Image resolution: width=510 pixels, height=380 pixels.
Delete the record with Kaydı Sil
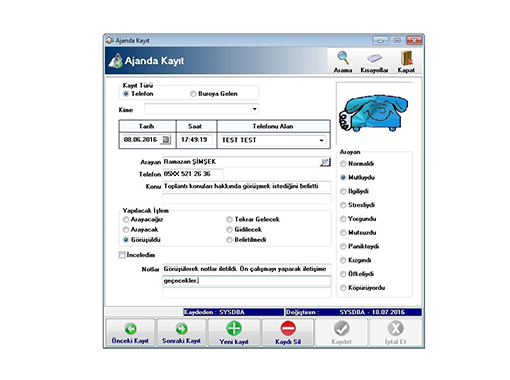tap(288, 333)
